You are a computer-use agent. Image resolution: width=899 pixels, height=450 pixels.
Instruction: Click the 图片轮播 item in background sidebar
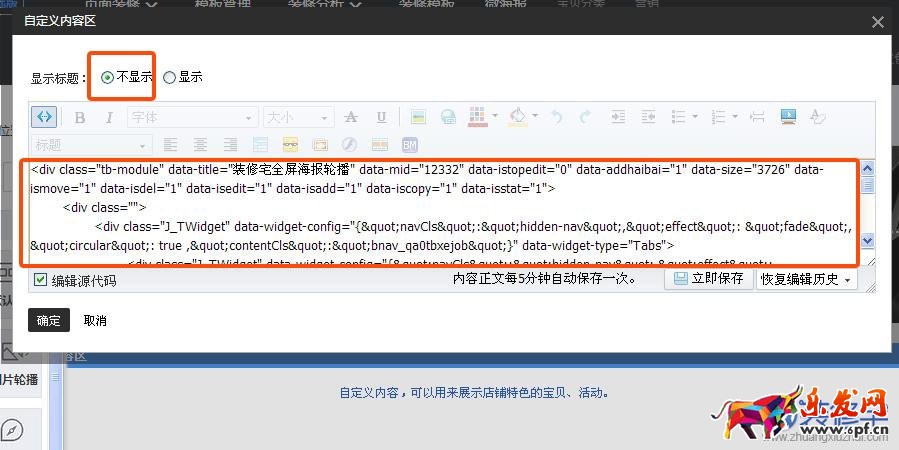19,379
